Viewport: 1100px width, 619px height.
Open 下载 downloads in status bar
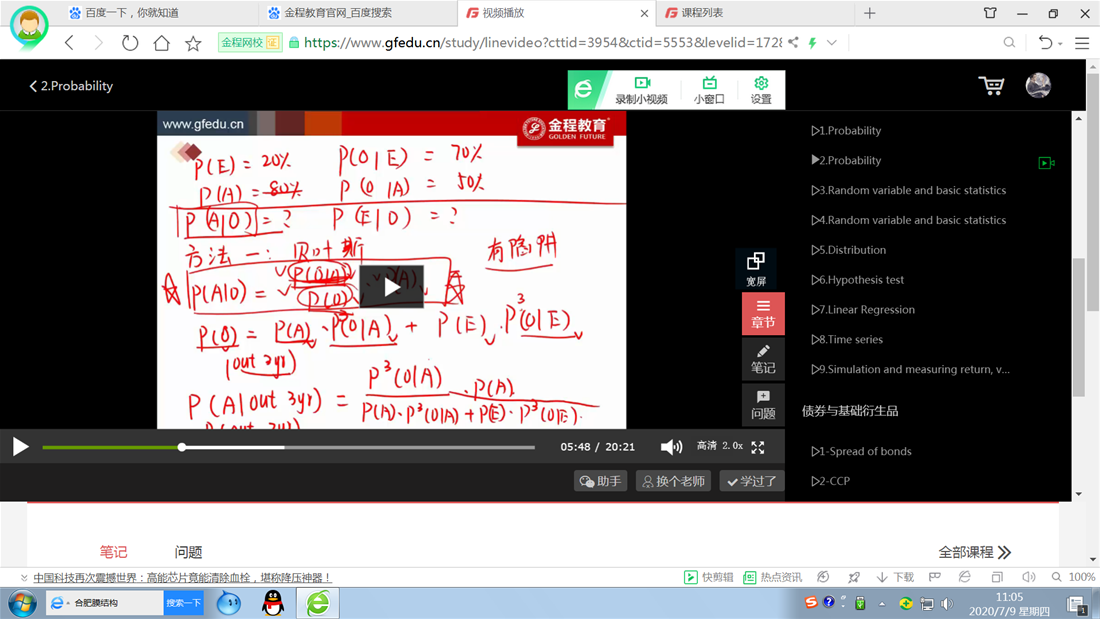[x=895, y=577]
